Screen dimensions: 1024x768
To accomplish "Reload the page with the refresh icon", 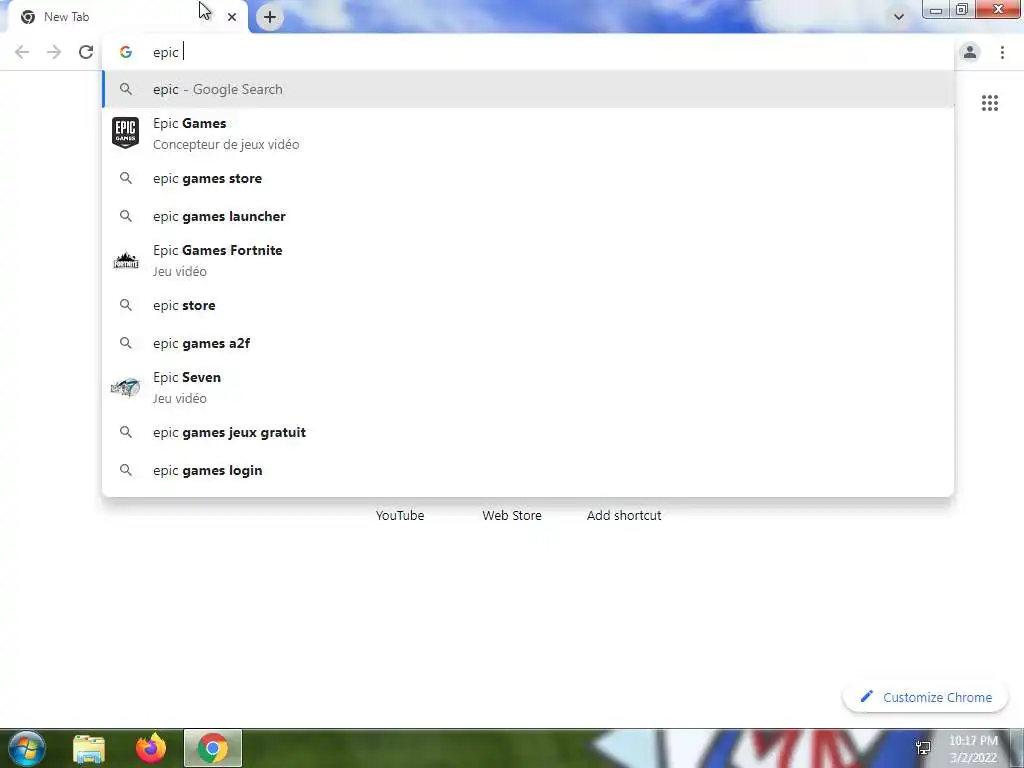I will click(x=86, y=52).
